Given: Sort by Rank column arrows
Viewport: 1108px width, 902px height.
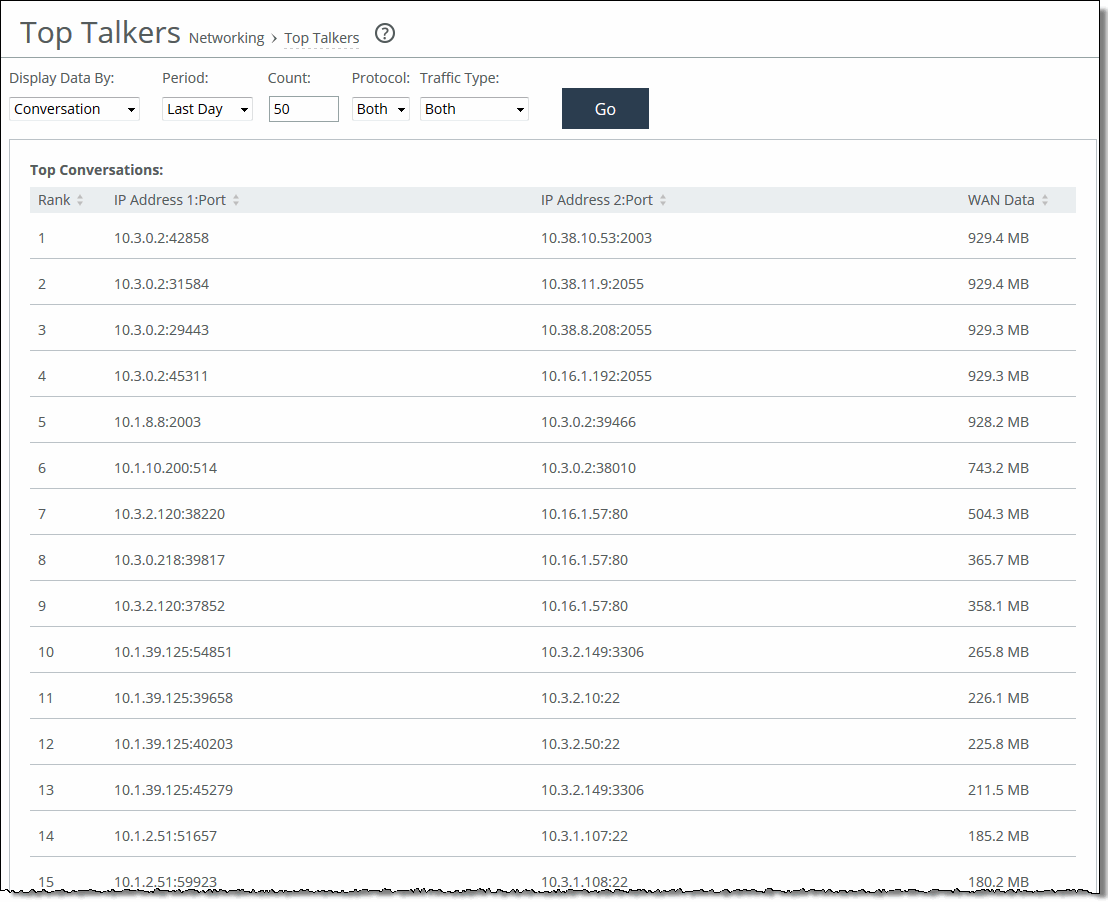Looking at the screenshot, I should (x=80, y=200).
